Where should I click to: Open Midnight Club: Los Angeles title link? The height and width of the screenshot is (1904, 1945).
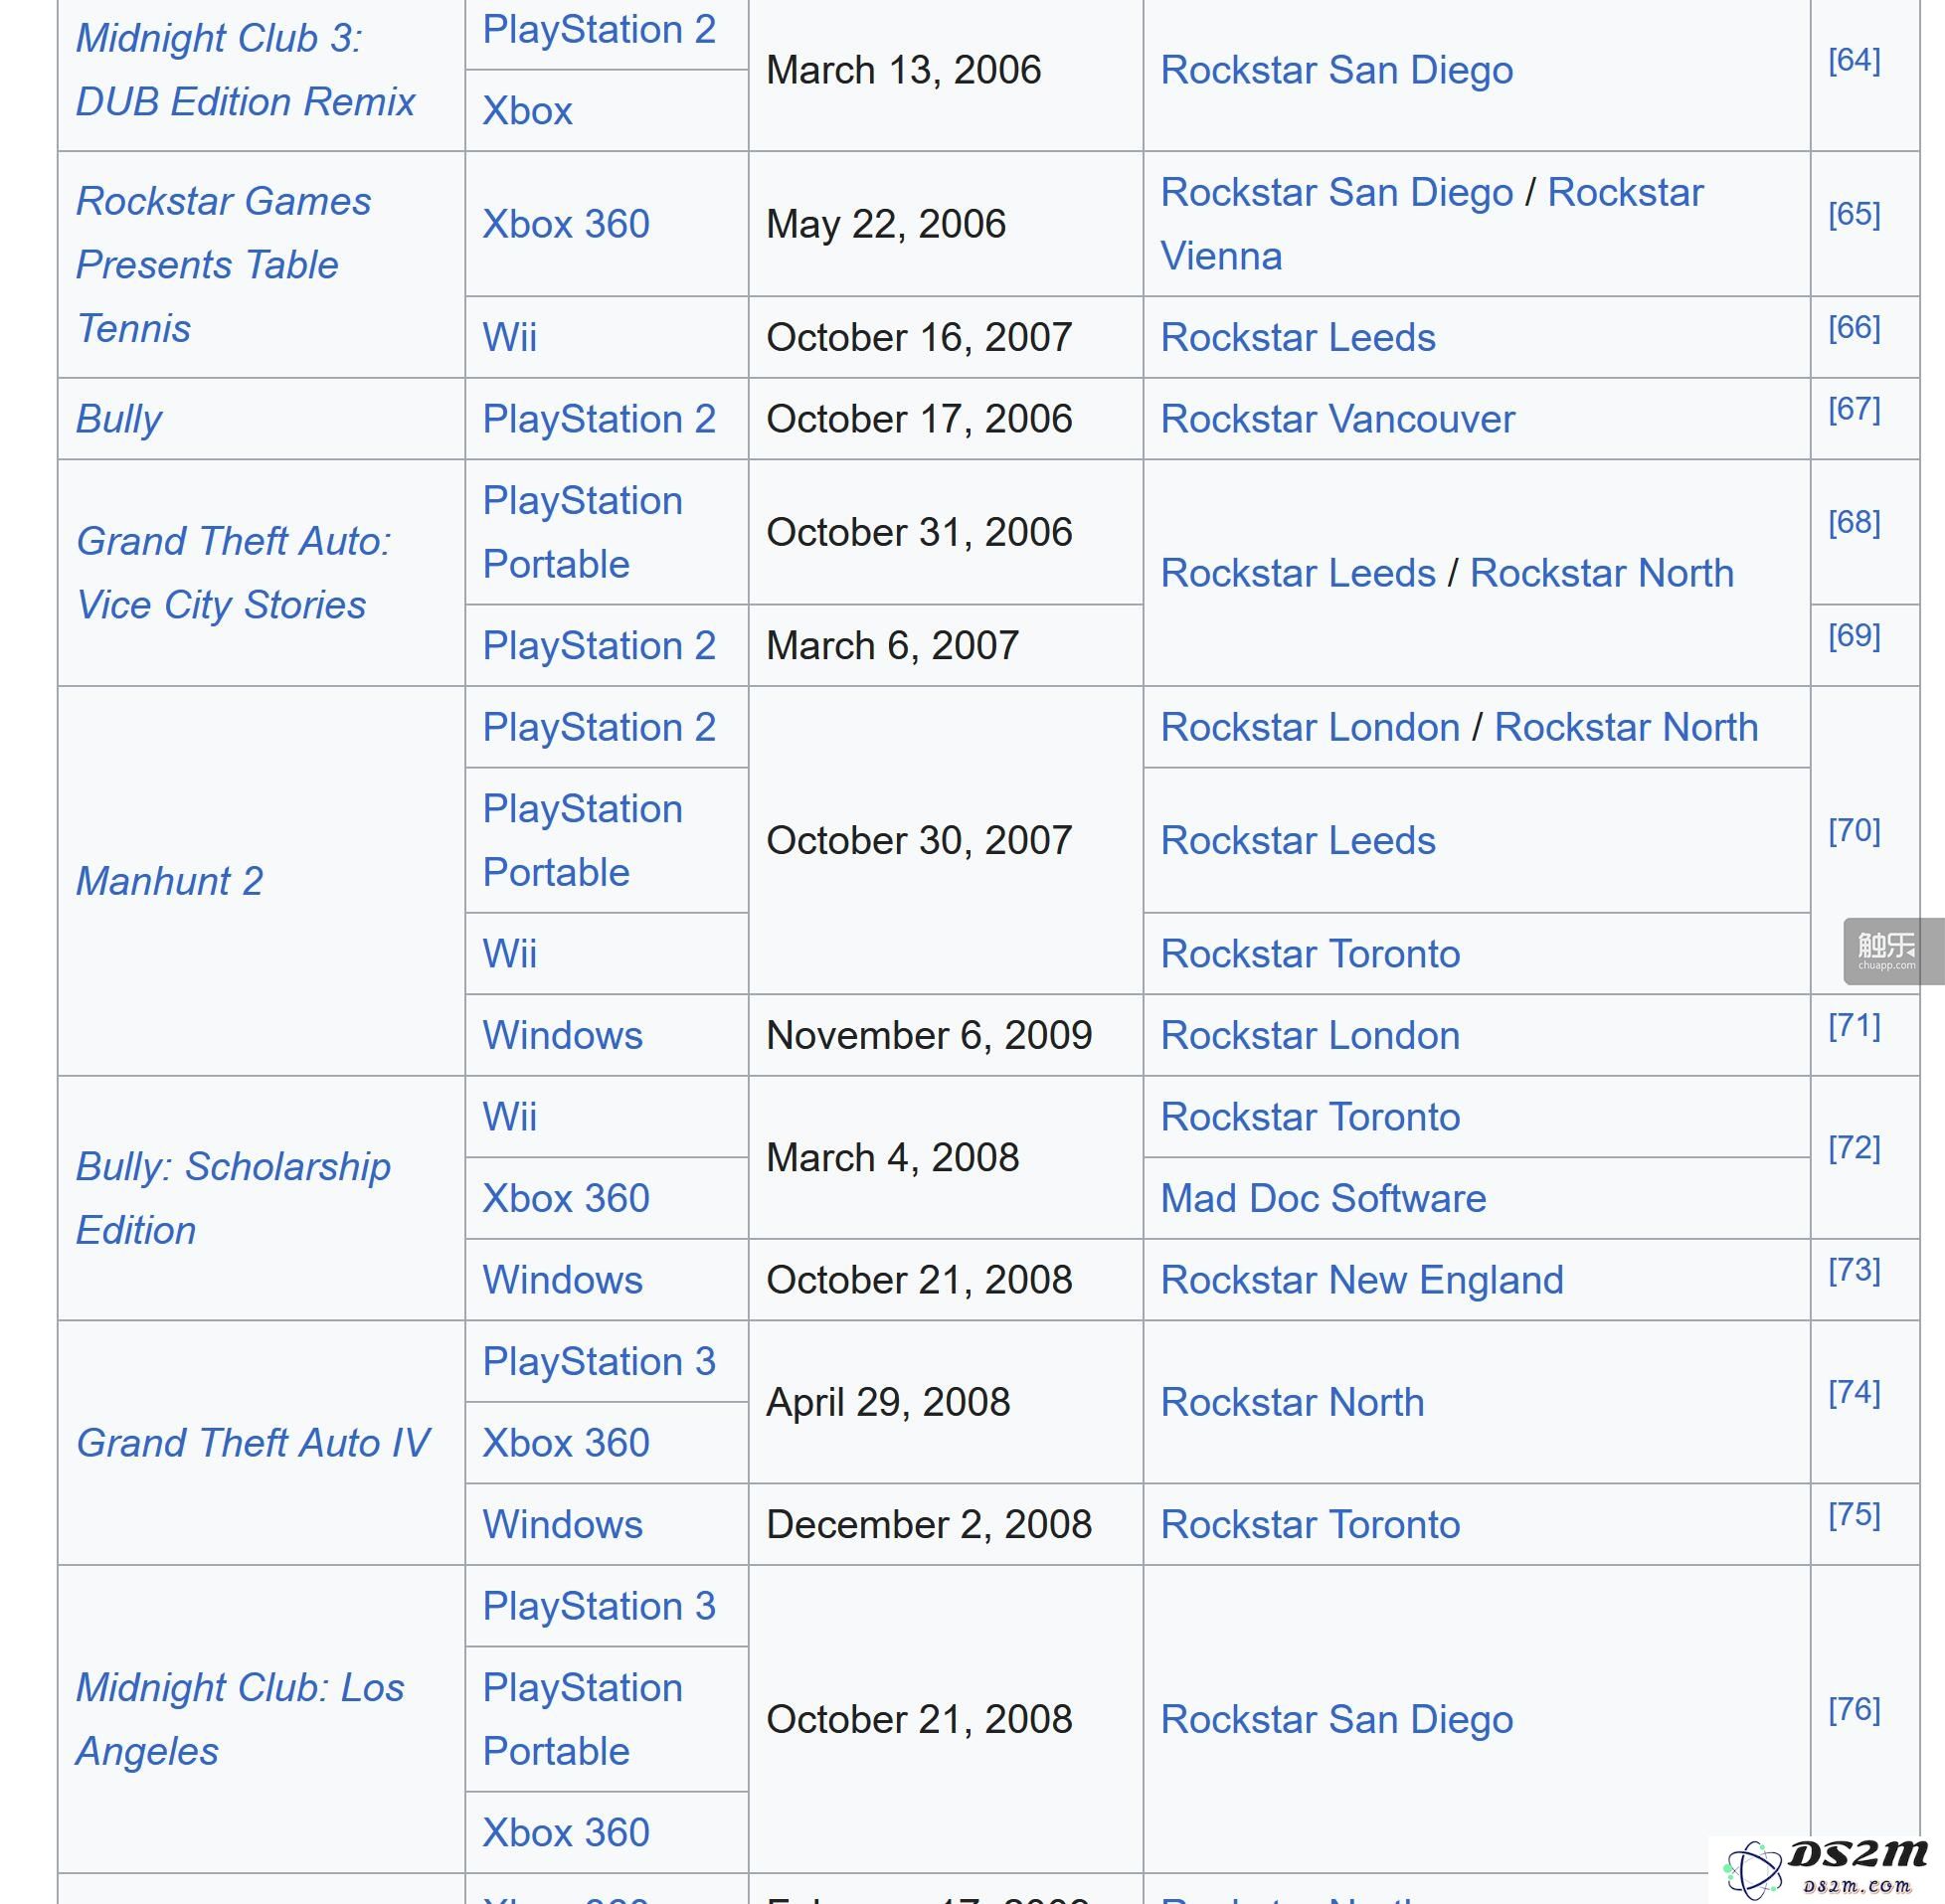(240, 1719)
